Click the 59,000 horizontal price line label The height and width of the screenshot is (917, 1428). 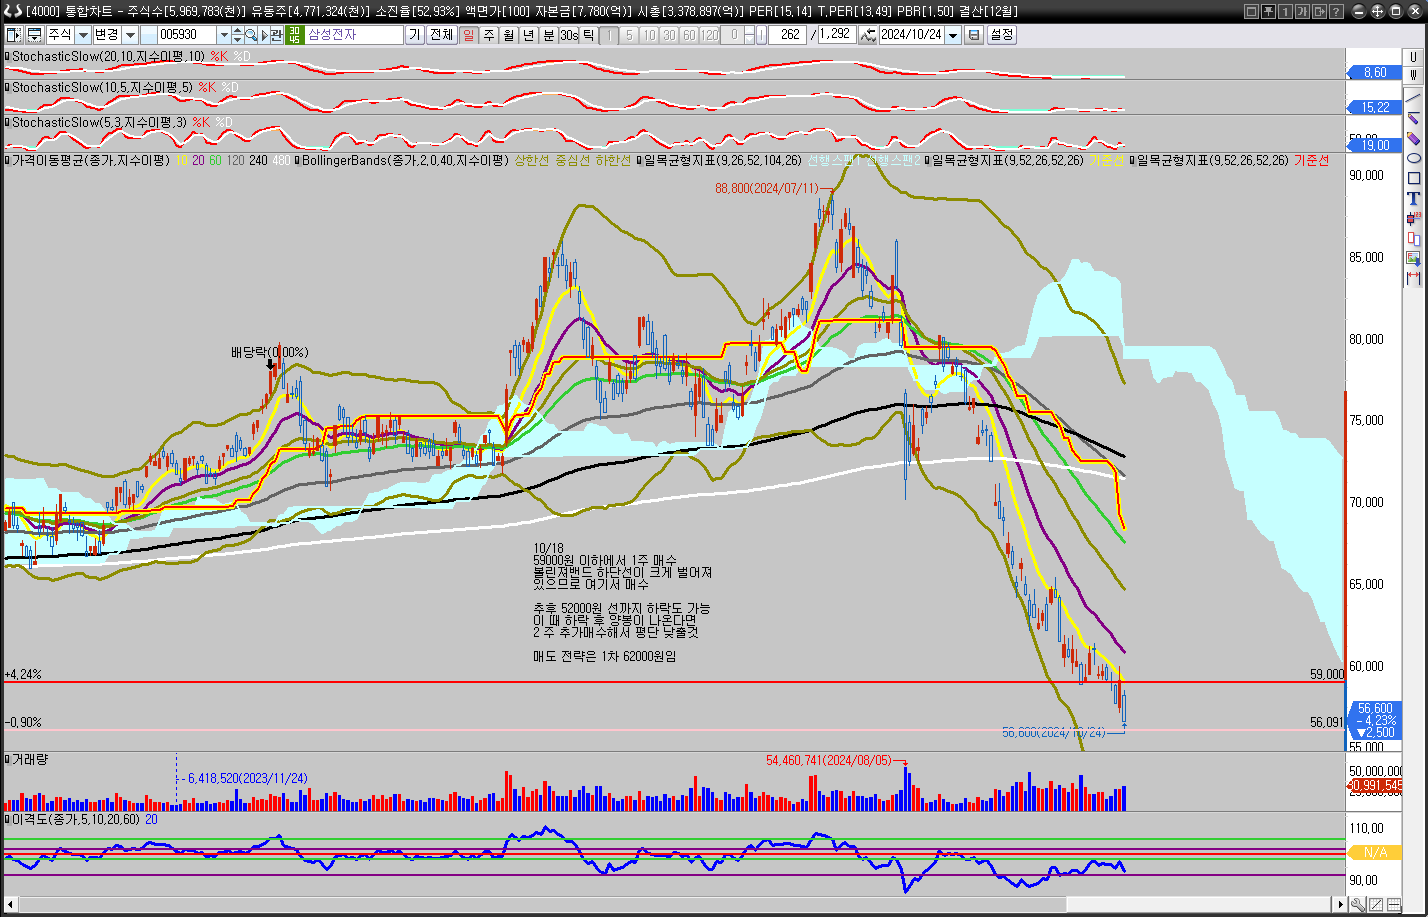[1327, 675]
